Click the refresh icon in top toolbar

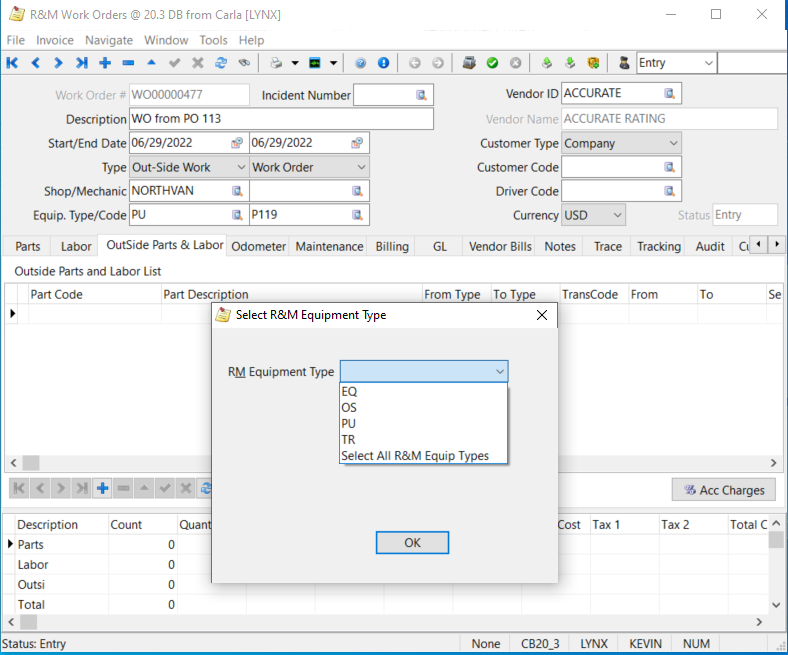coord(221,63)
